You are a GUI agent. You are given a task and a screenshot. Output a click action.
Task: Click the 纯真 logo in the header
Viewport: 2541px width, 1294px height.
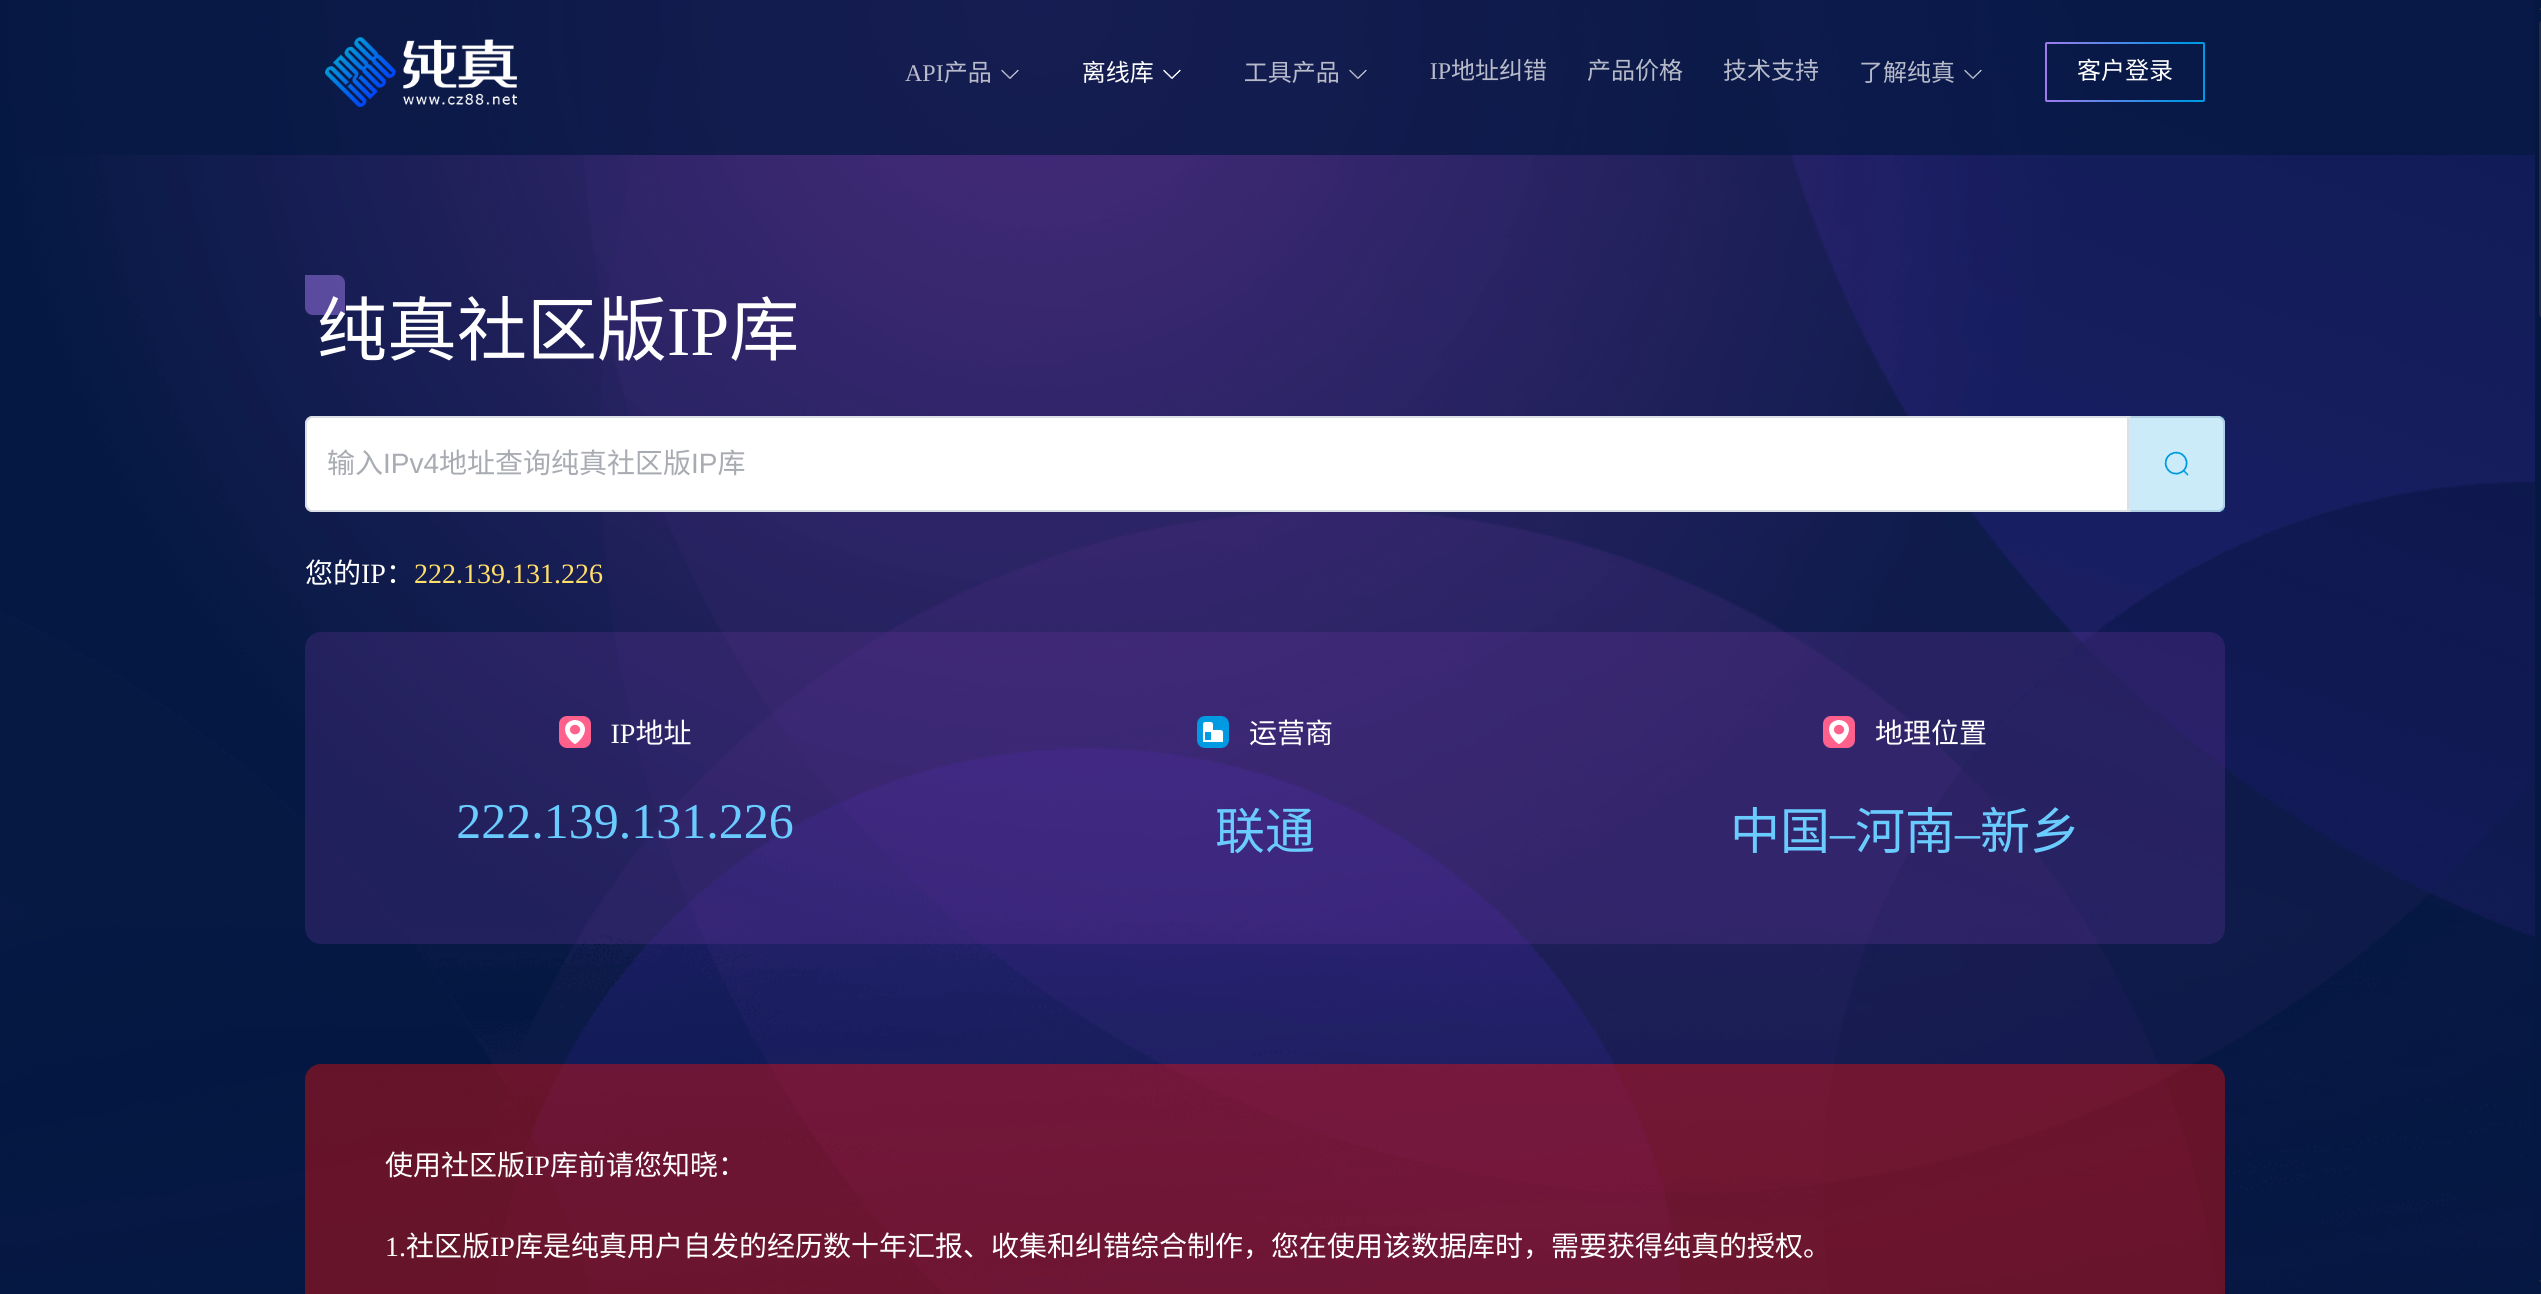421,72
